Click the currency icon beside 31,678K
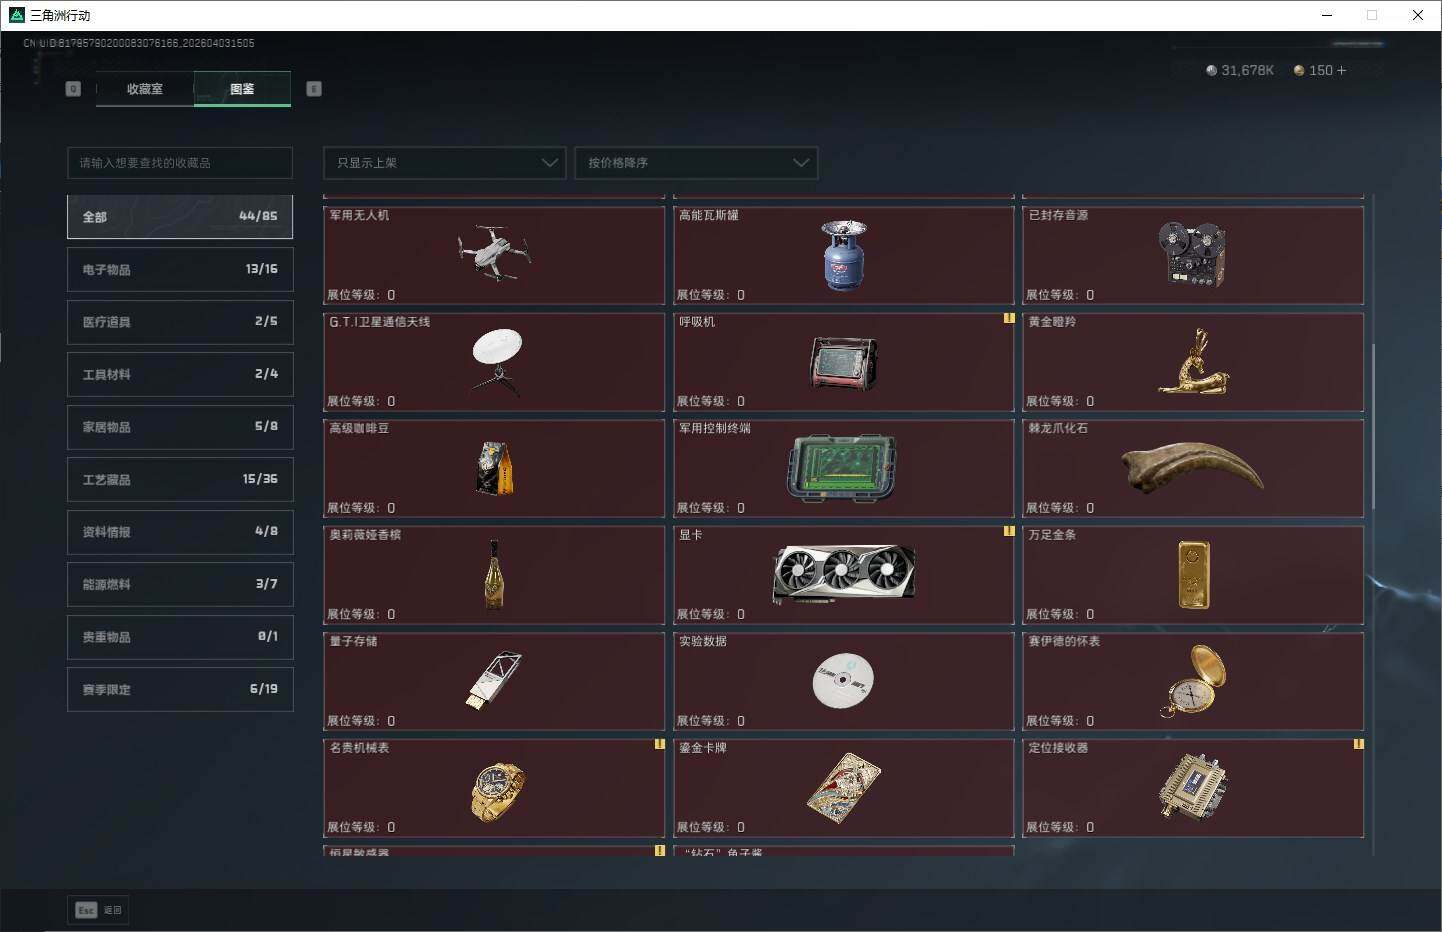Screen dimensions: 1442x932 pyautogui.click(x=1211, y=70)
